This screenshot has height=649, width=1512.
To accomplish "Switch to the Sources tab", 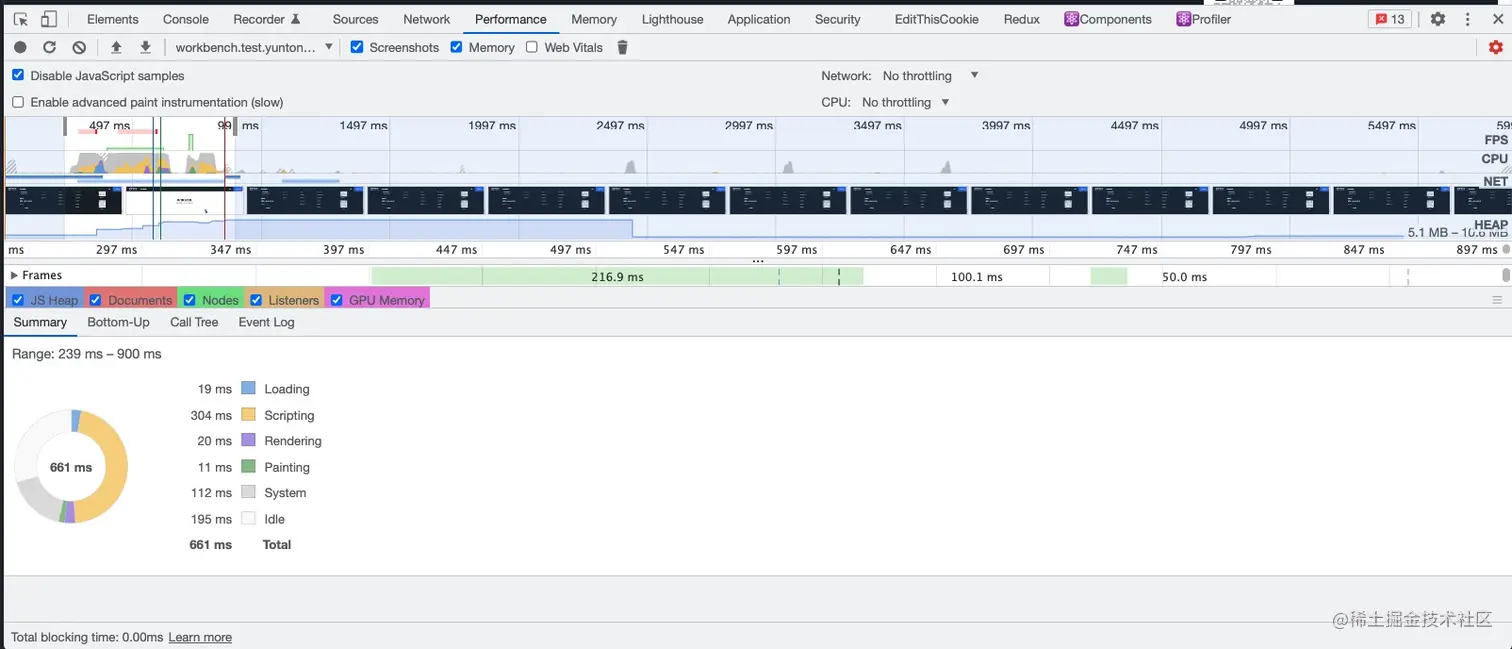I will (355, 19).
